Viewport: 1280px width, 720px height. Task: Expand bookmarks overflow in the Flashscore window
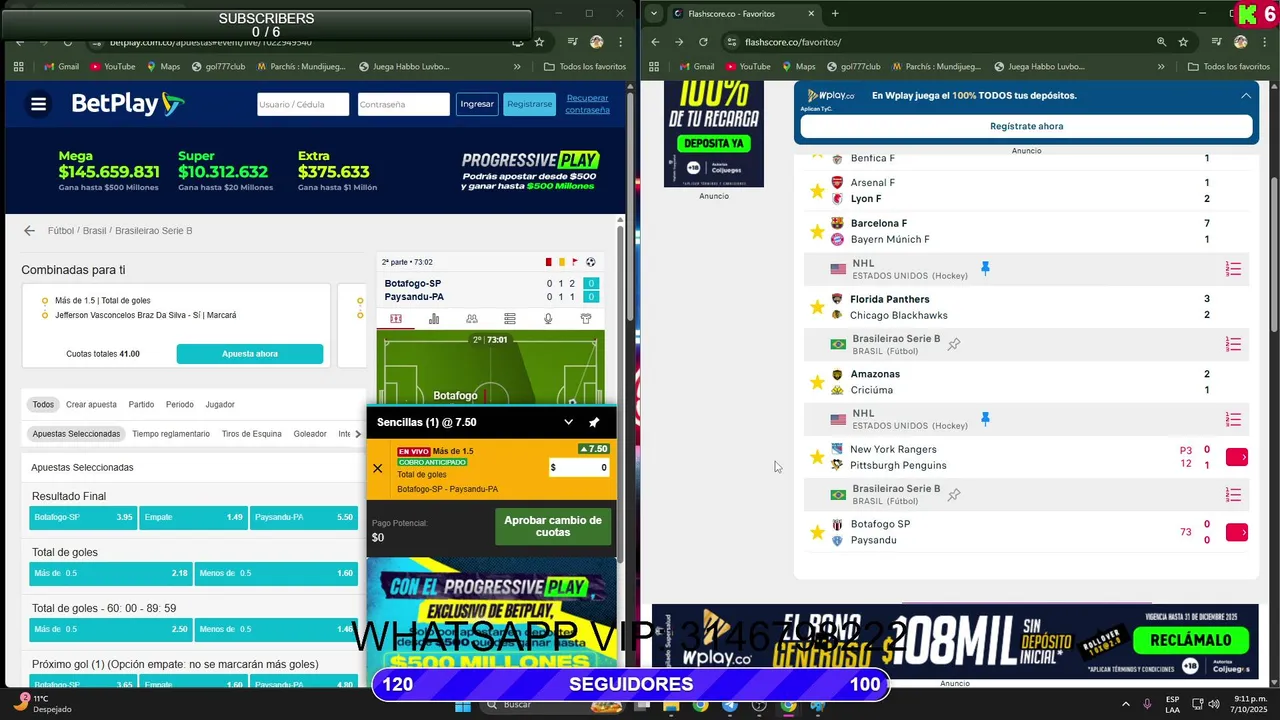click(1161, 67)
